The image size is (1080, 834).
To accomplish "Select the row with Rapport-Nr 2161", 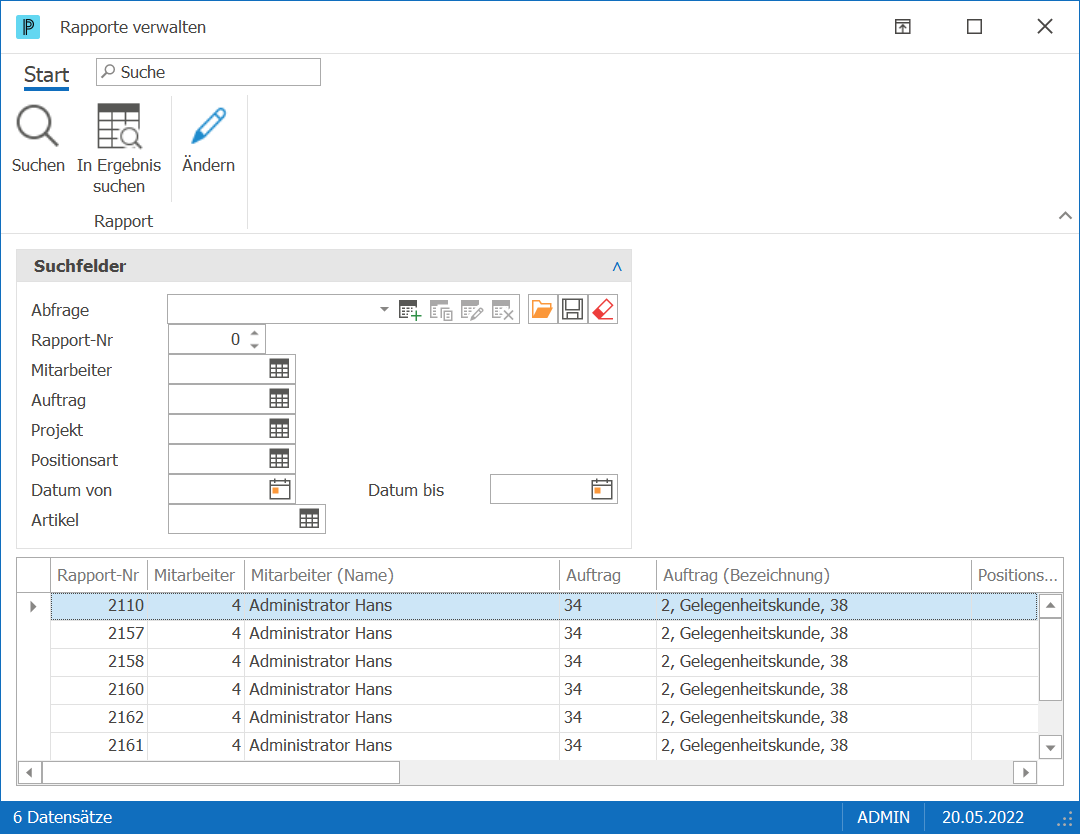I will [544, 745].
